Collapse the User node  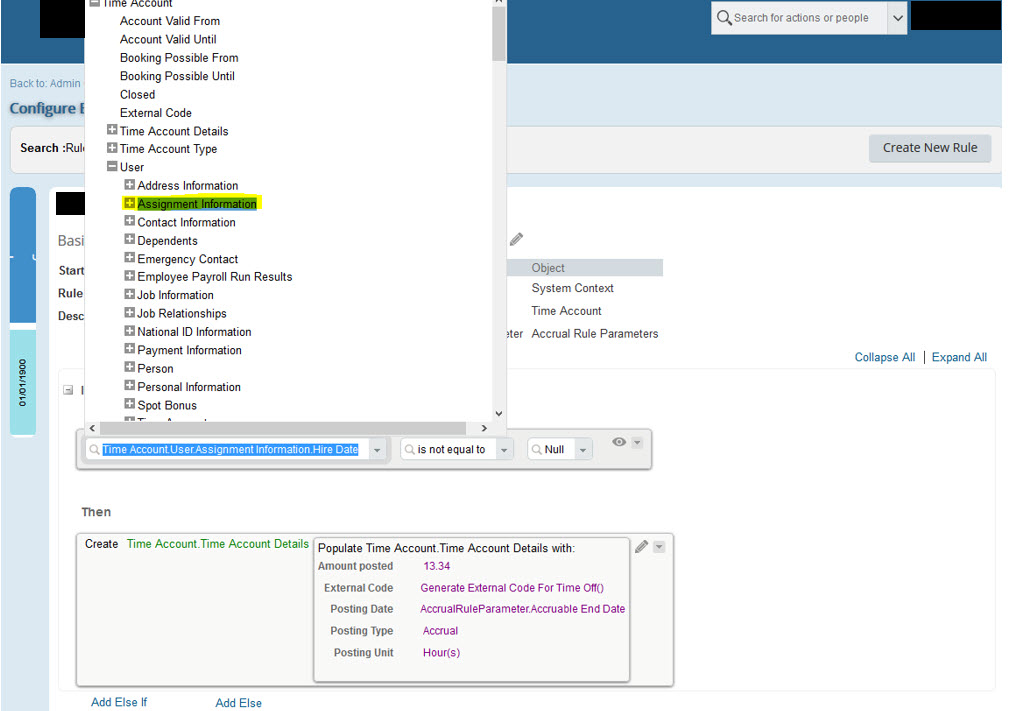pyautogui.click(x=112, y=166)
